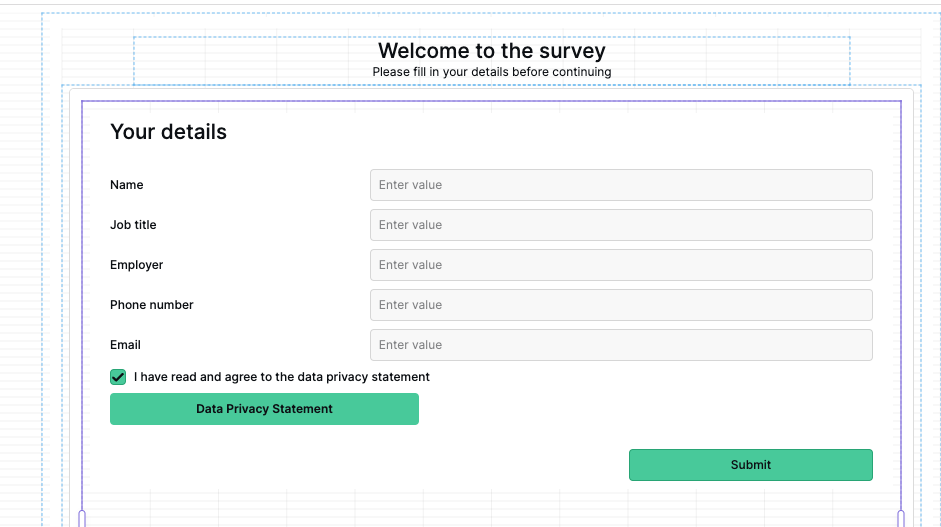This screenshot has height=527, width=941.
Task: Click the "Job title" field label
Action: tap(133, 225)
